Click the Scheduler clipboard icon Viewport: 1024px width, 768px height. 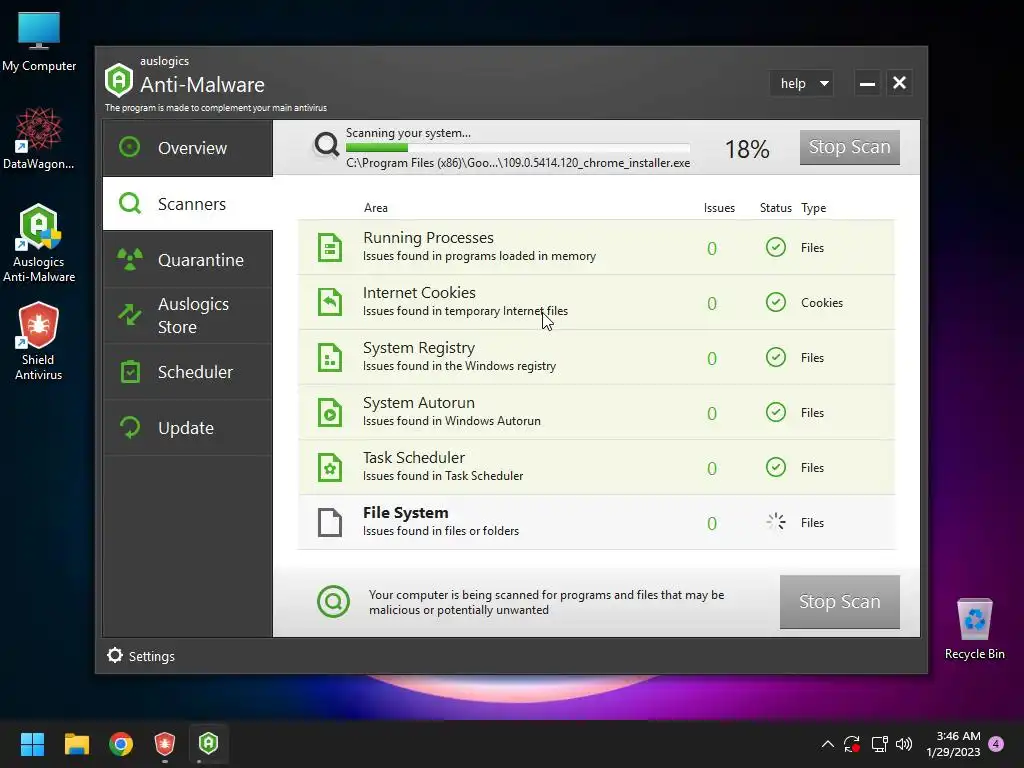click(131, 371)
